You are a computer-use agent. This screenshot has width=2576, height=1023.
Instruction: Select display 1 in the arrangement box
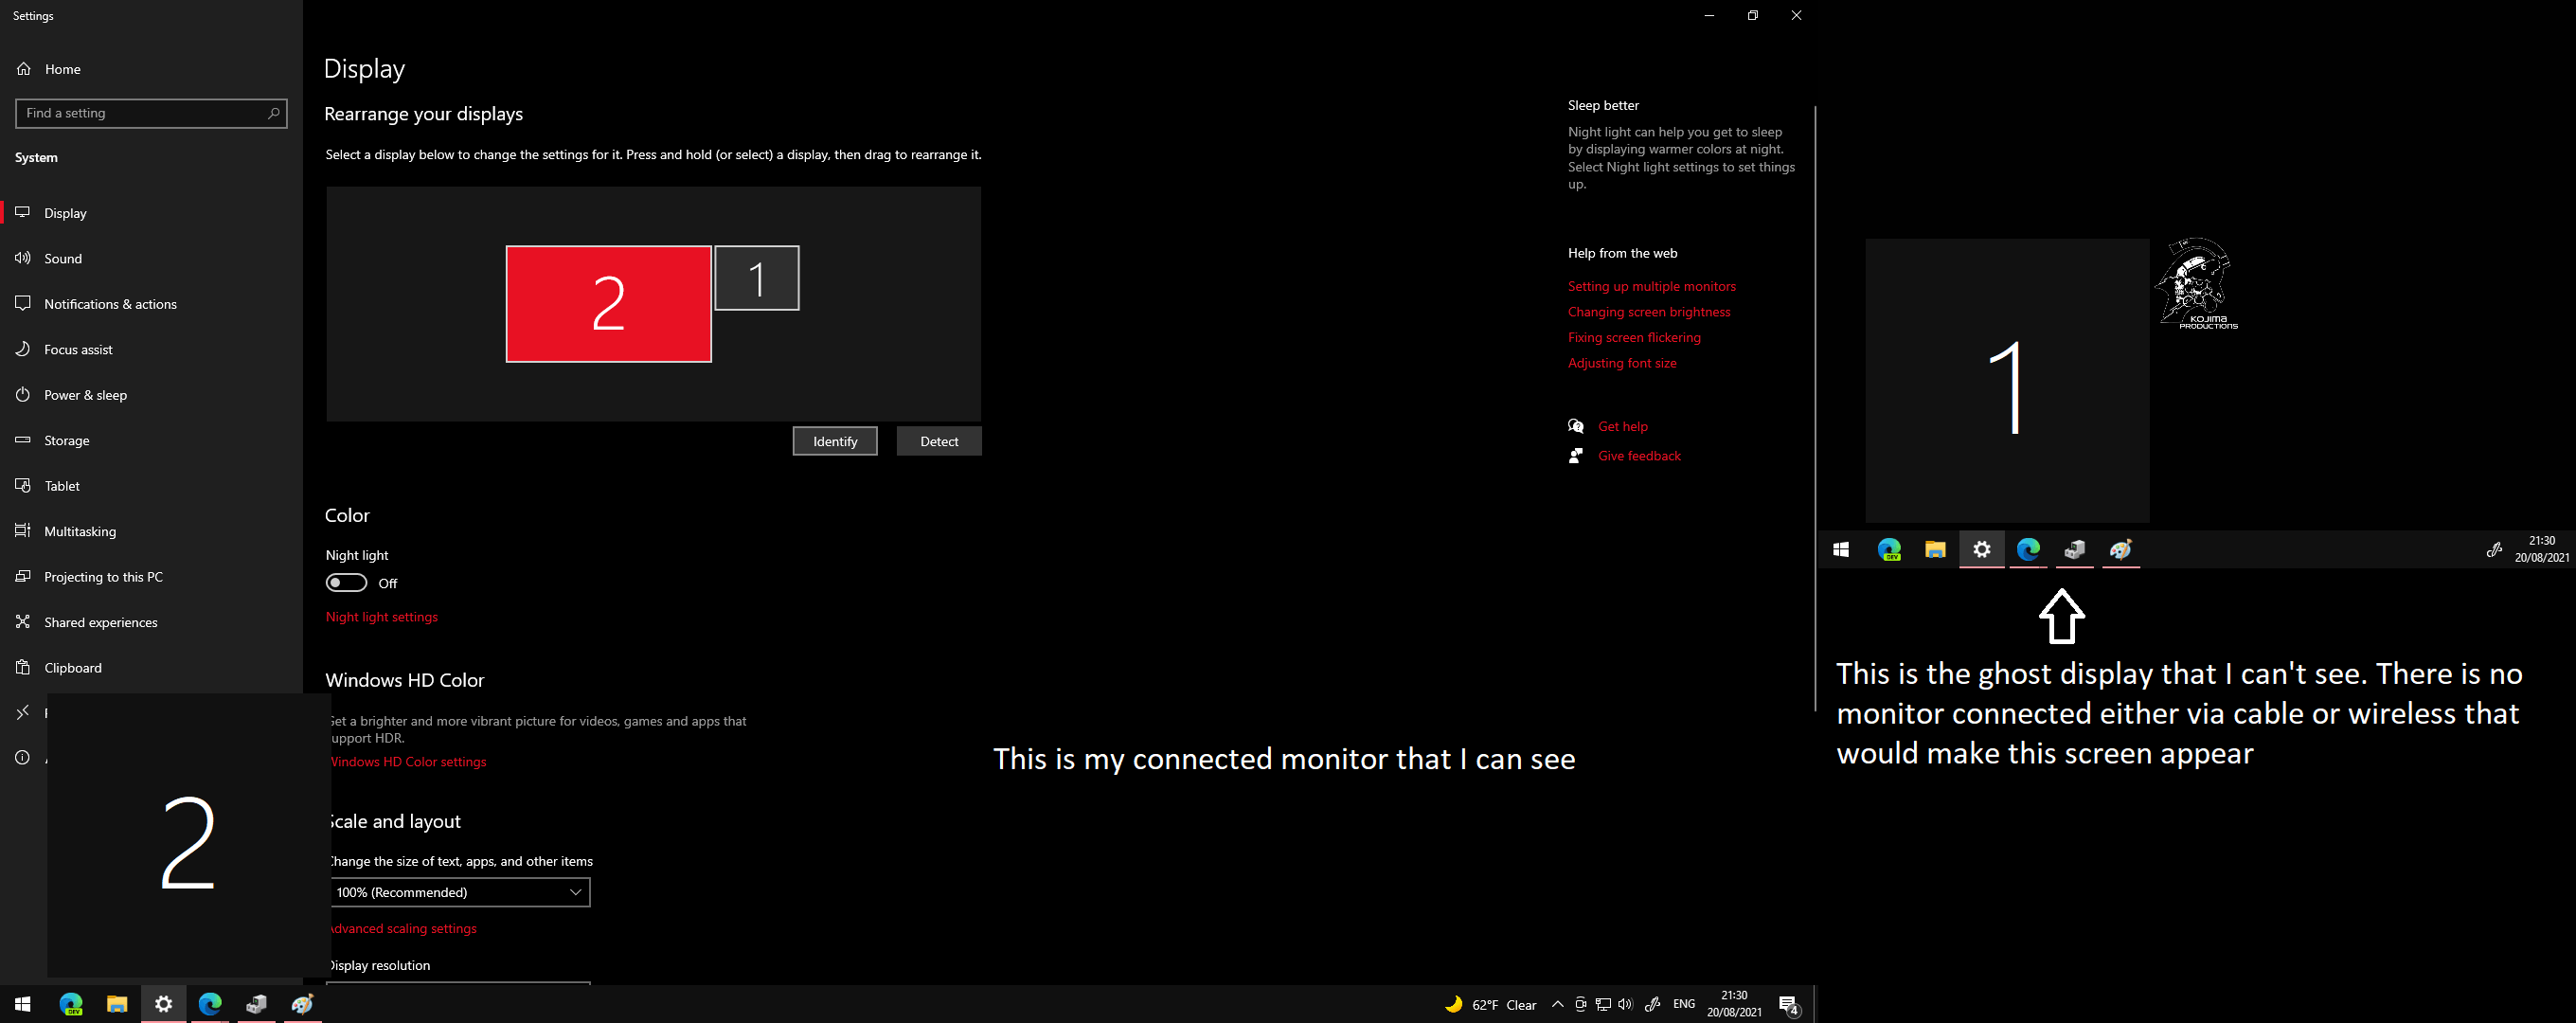click(x=757, y=278)
